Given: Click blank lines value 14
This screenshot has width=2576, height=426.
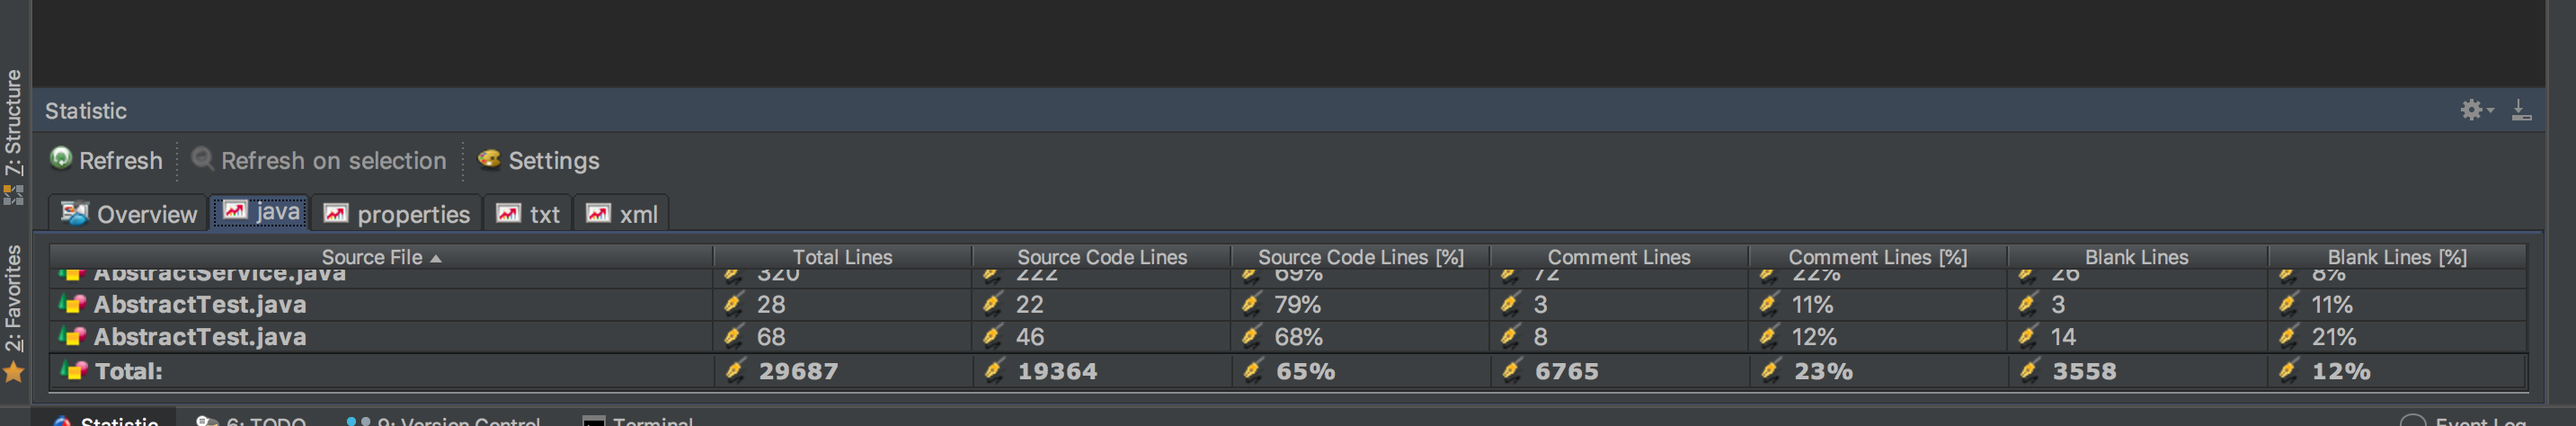Looking at the screenshot, I should [2063, 337].
